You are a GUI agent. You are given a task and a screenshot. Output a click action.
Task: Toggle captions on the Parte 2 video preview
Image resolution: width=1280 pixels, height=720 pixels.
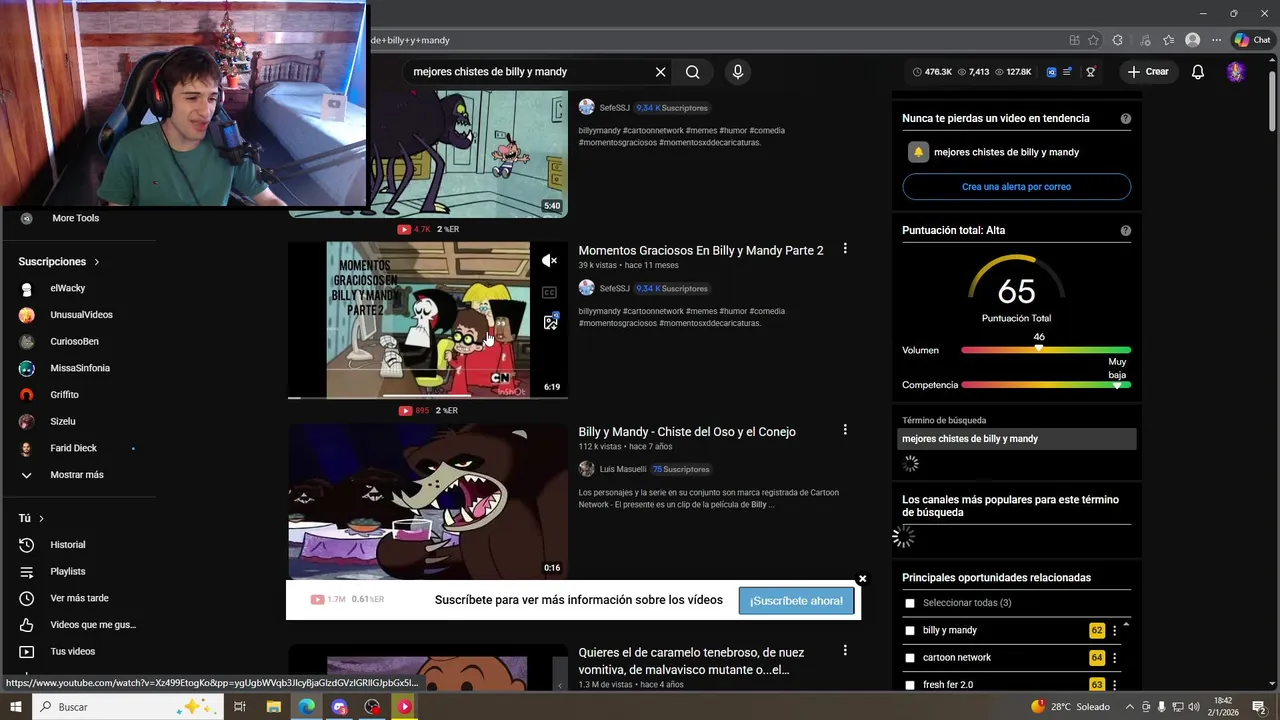[x=549, y=292]
